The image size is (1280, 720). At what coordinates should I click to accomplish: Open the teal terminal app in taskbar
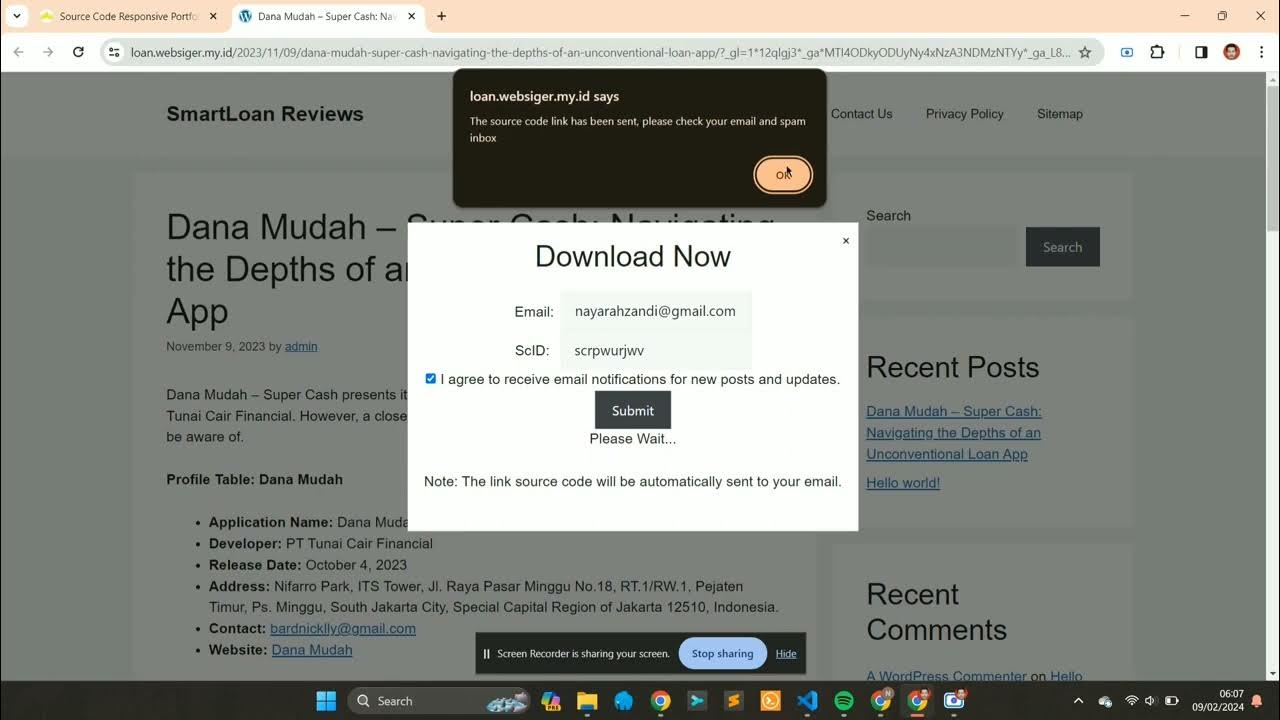(697, 701)
